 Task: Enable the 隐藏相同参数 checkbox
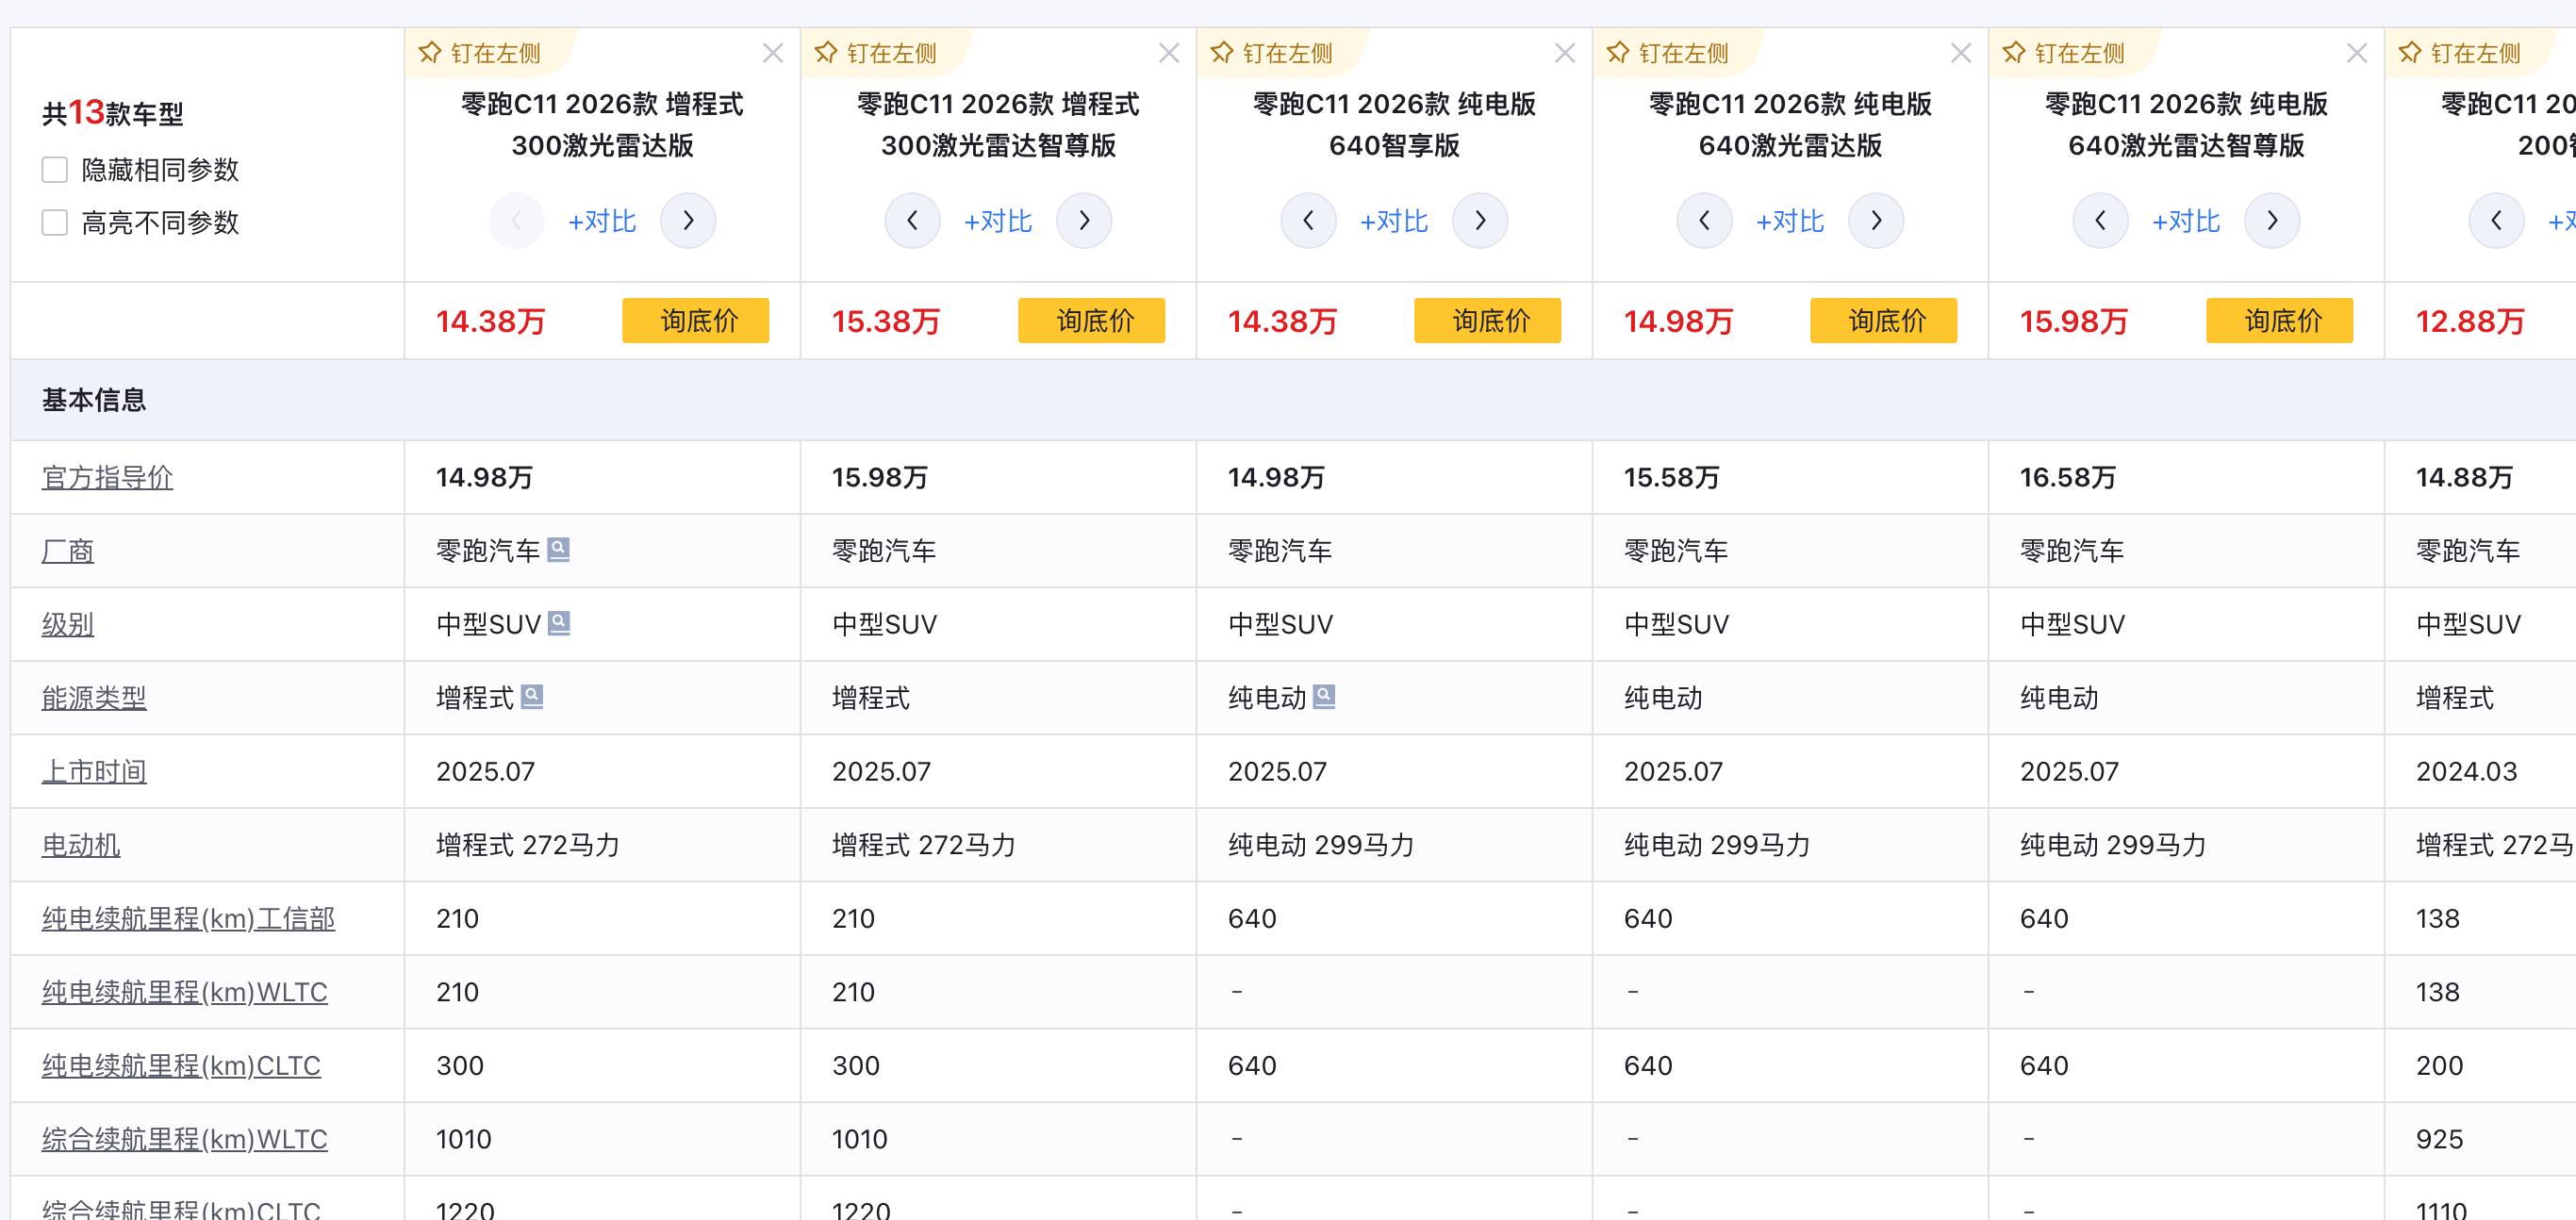tap(55, 170)
